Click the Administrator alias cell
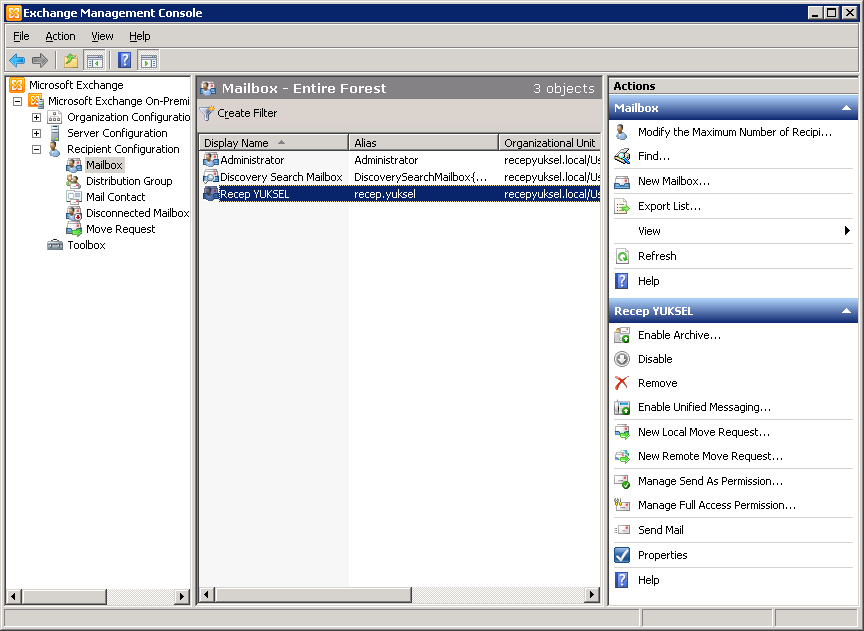Image resolution: width=864 pixels, height=631 pixels. pos(386,160)
